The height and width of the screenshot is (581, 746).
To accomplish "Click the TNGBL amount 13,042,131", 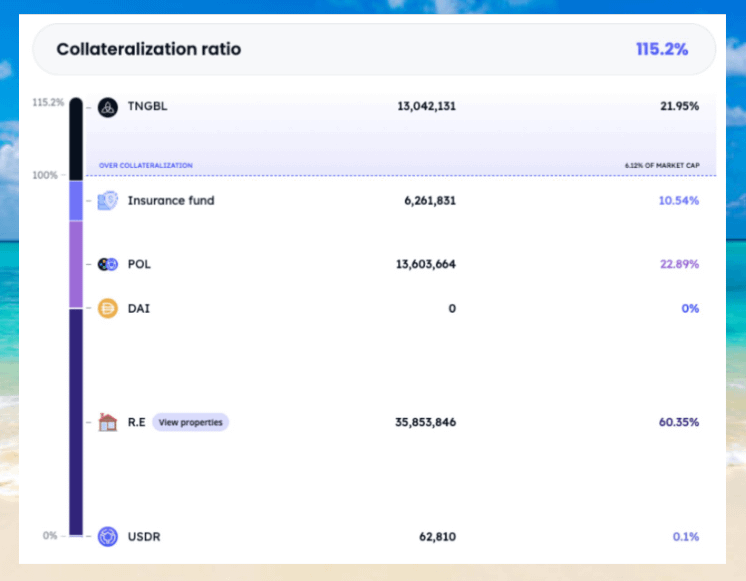I will [x=426, y=106].
